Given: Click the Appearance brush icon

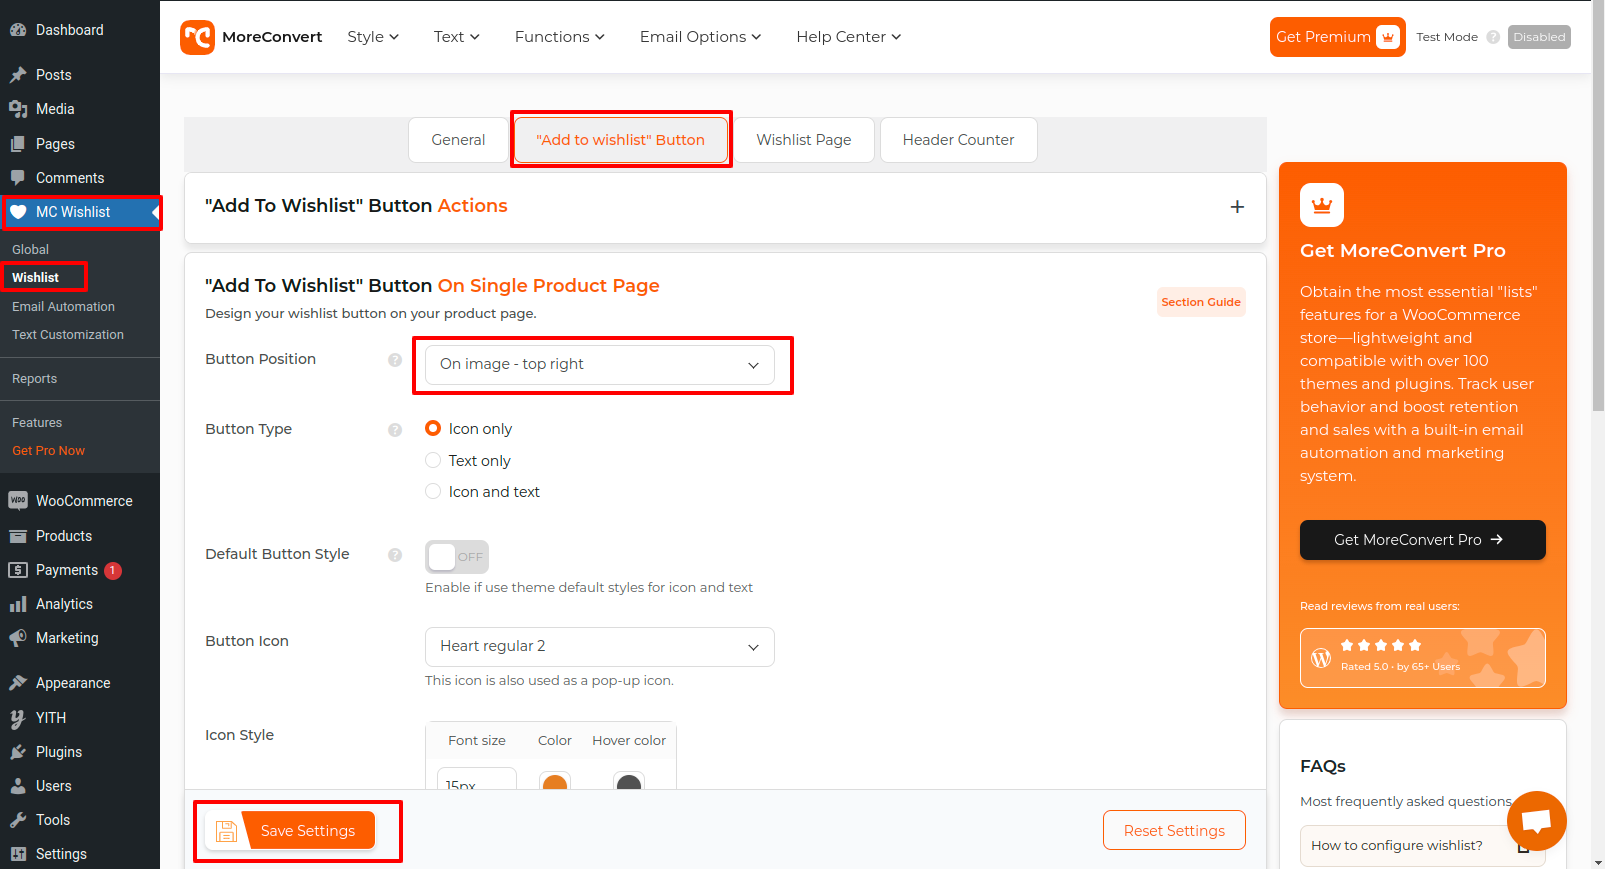Looking at the screenshot, I should (x=18, y=683).
